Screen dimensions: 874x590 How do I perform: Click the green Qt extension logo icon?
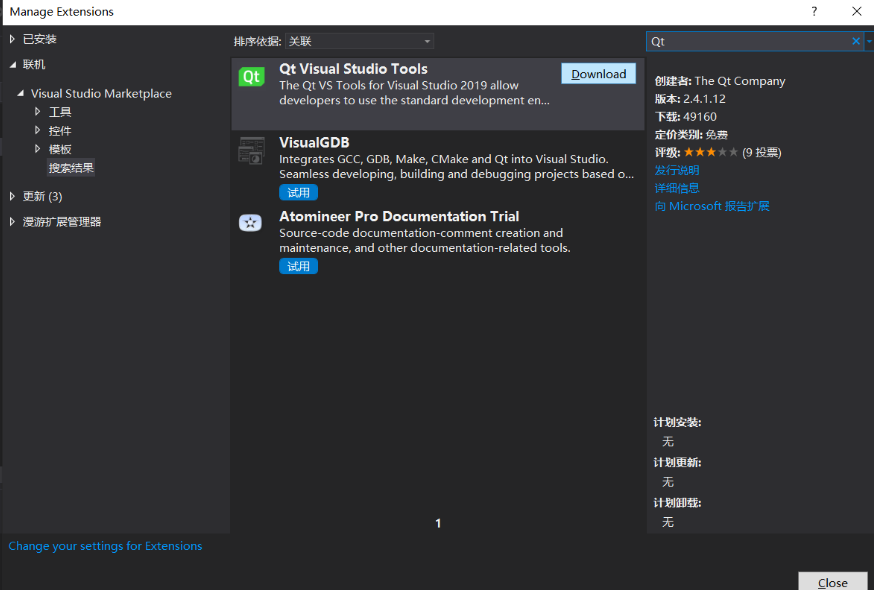coord(251,76)
